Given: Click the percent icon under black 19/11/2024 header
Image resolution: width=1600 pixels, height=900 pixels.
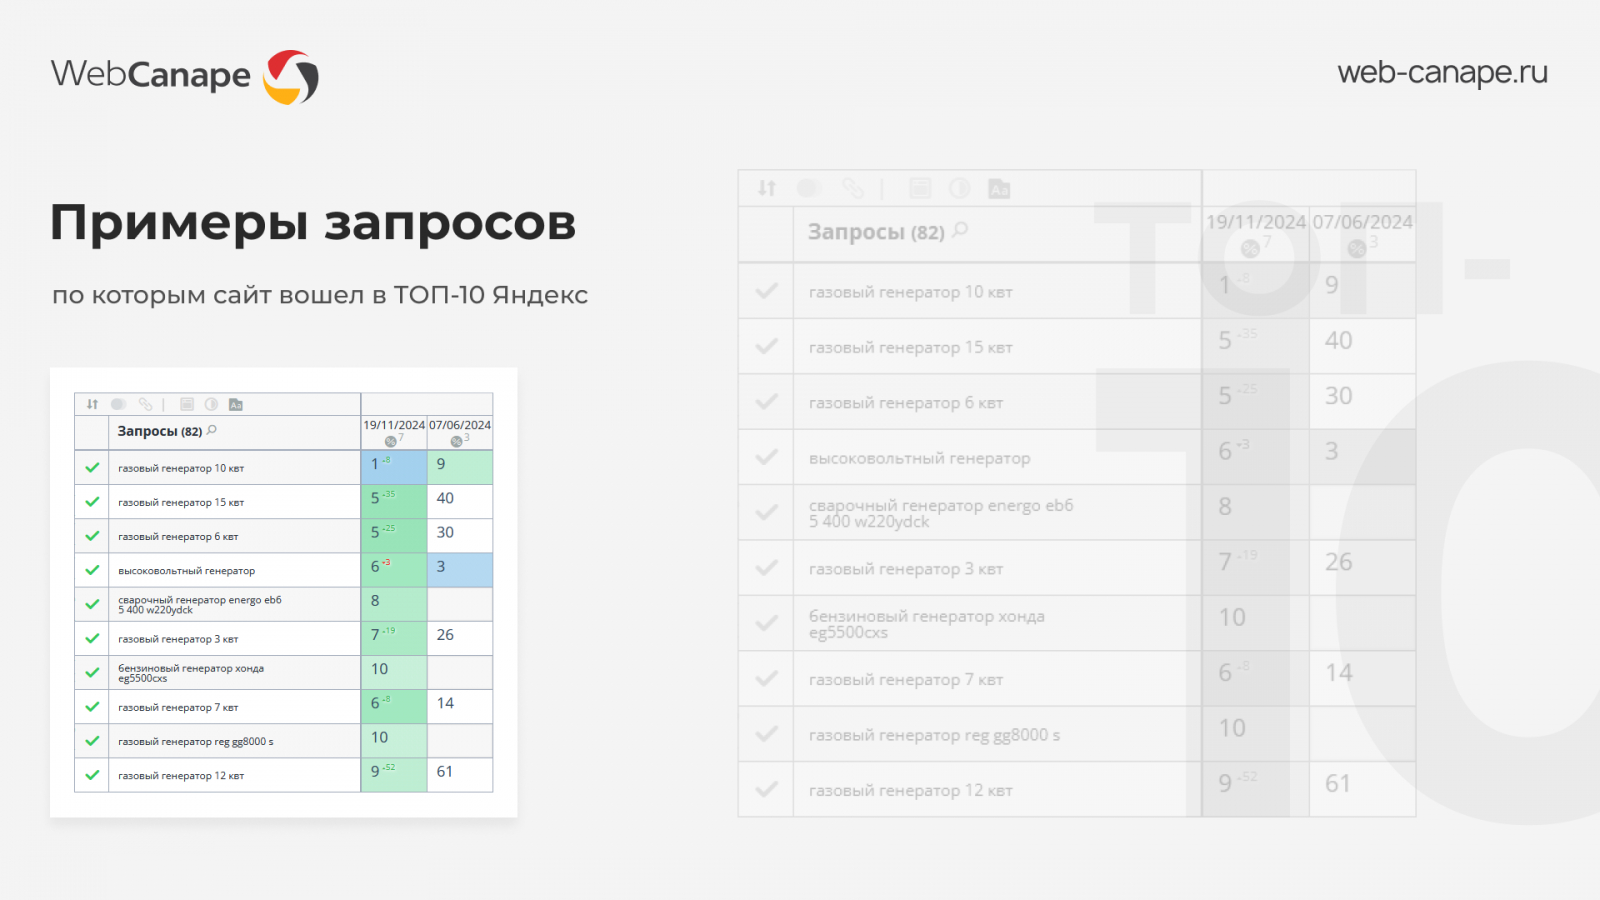Looking at the screenshot, I should coord(391,441).
